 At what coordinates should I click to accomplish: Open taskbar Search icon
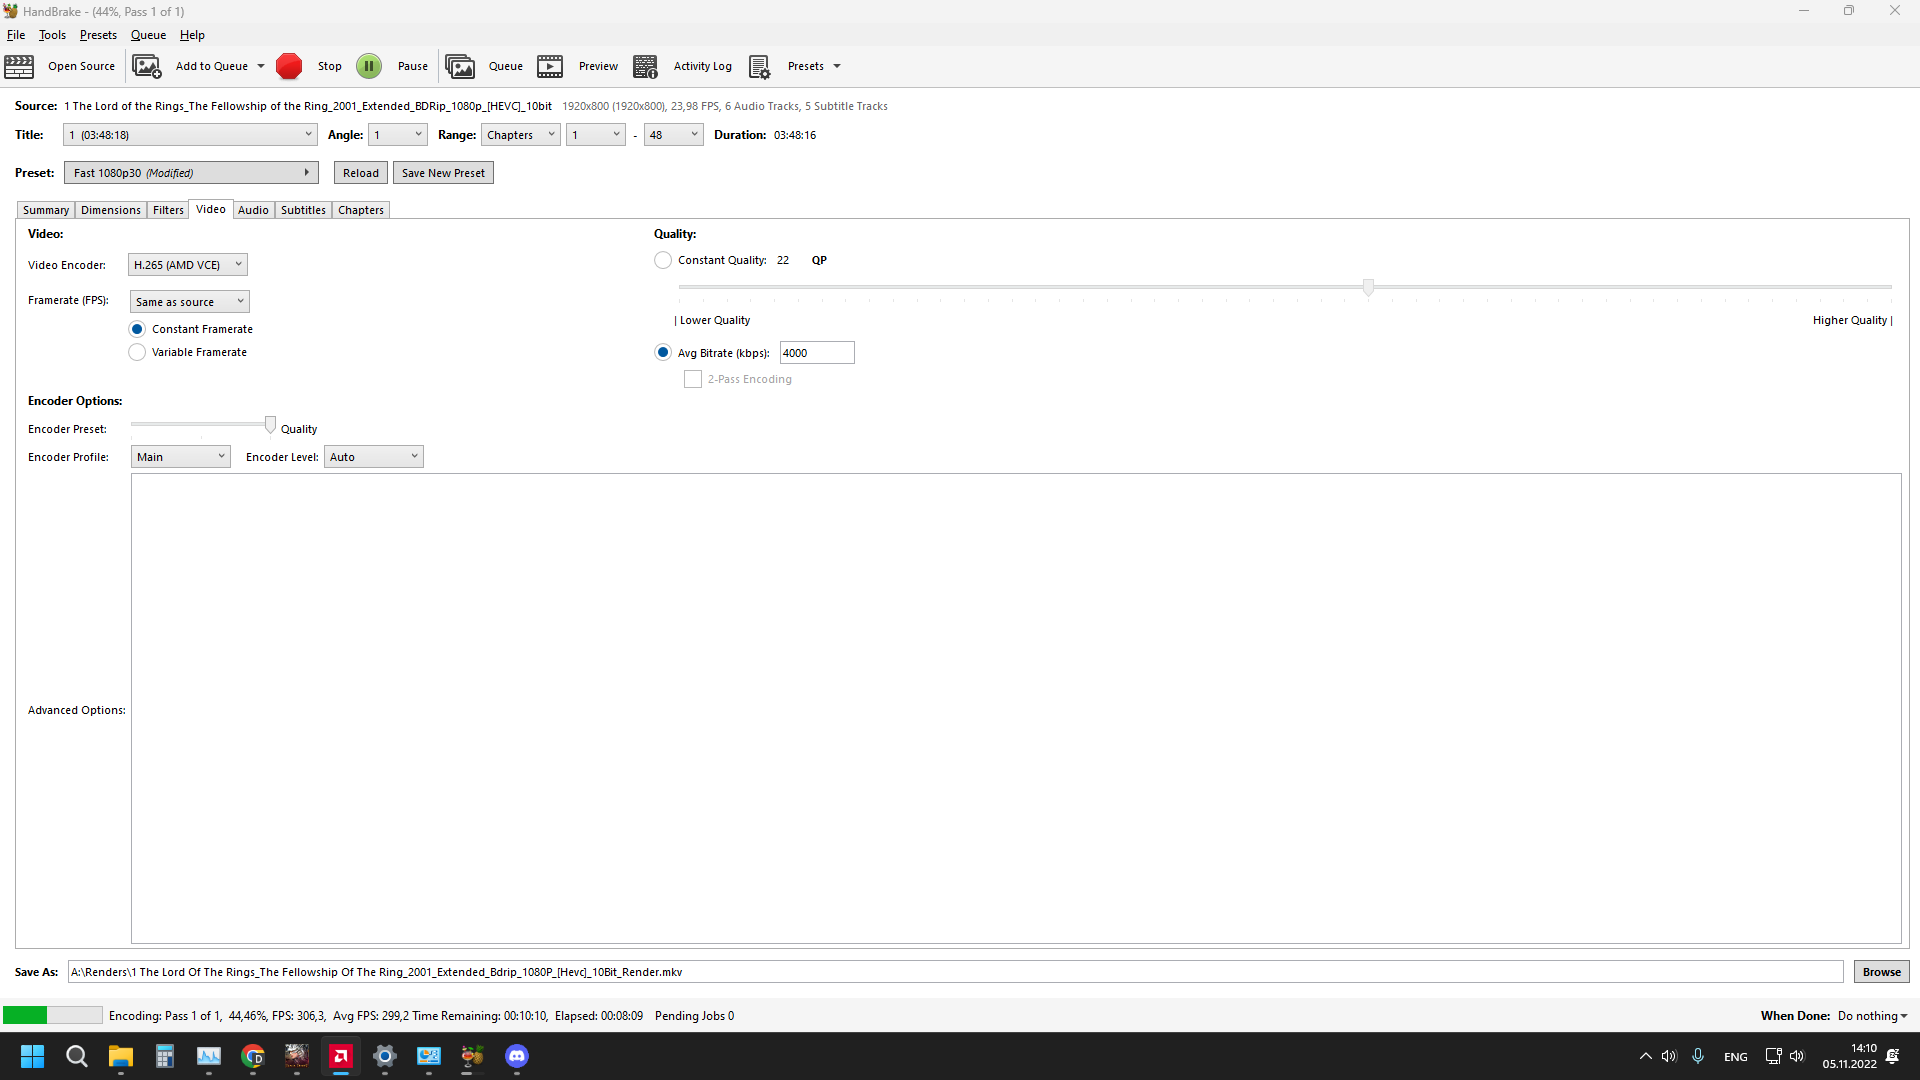[x=77, y=1056]
